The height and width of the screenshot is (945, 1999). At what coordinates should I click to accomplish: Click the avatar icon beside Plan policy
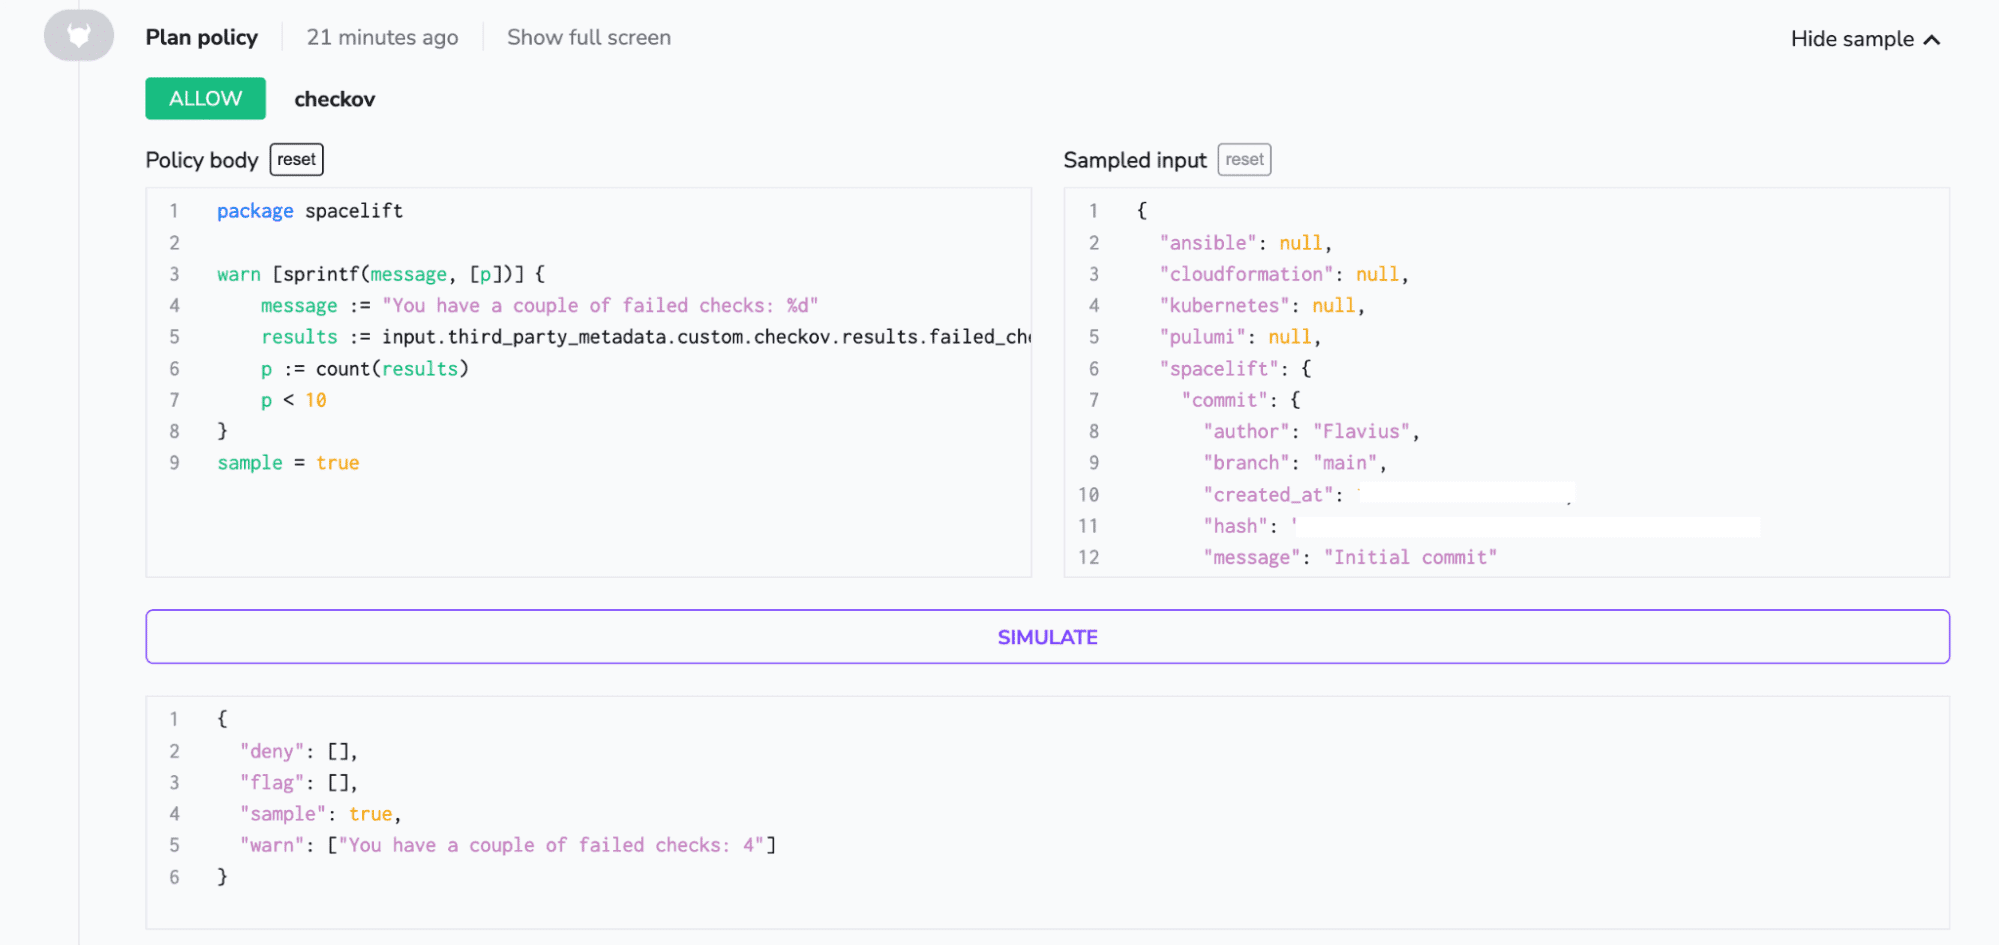[x=78, y=34]
